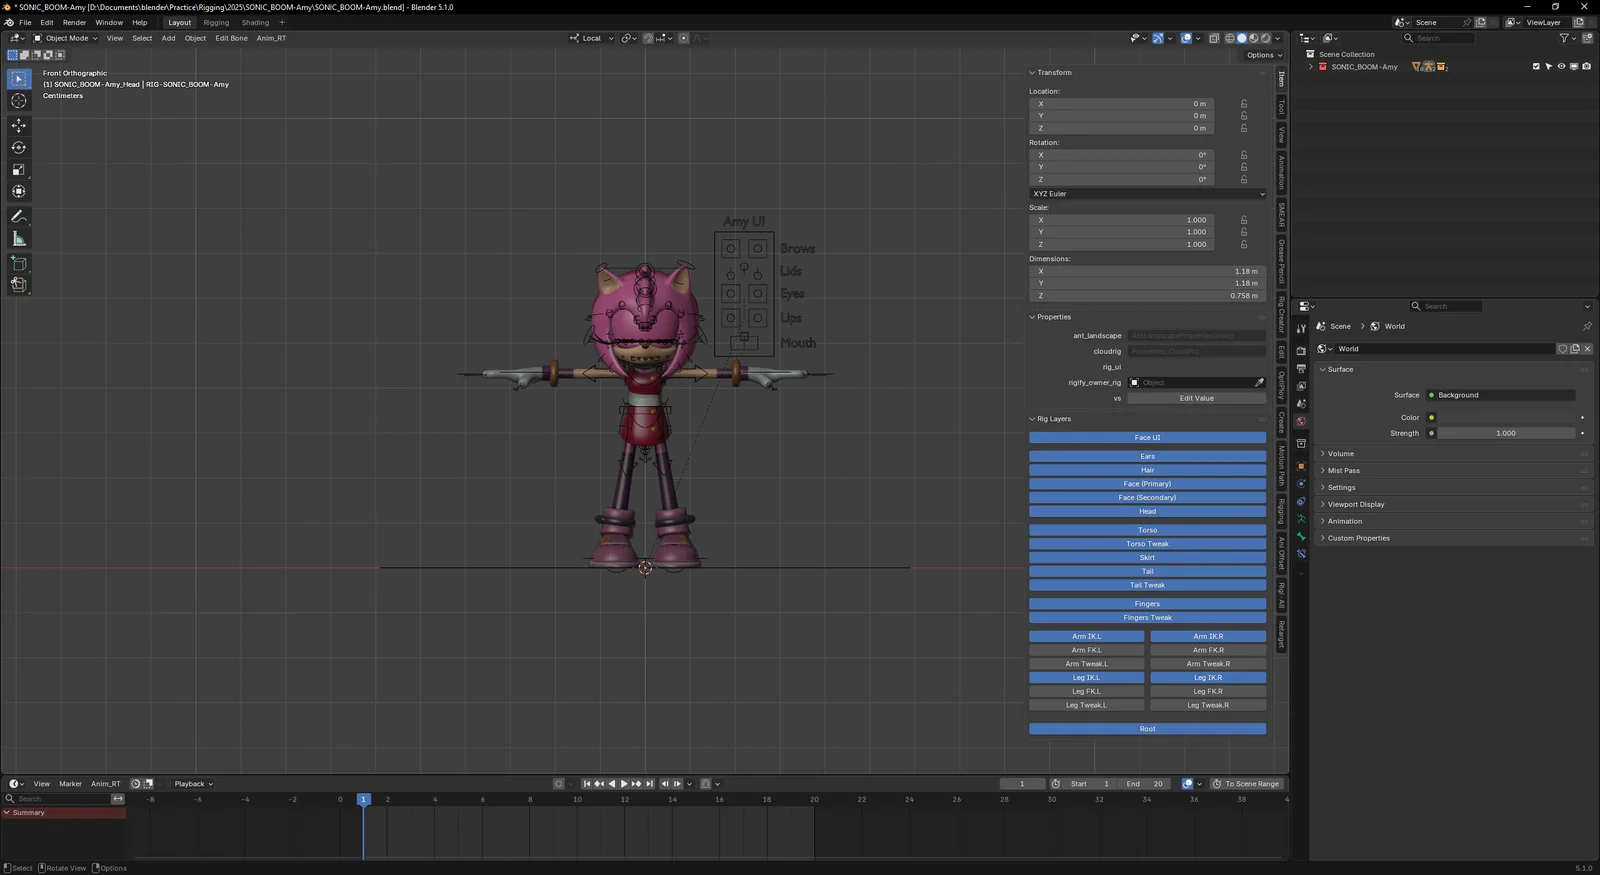Open the Physics properties tab
This screenshot has height=875, width=1600.
pos(1301,483)
